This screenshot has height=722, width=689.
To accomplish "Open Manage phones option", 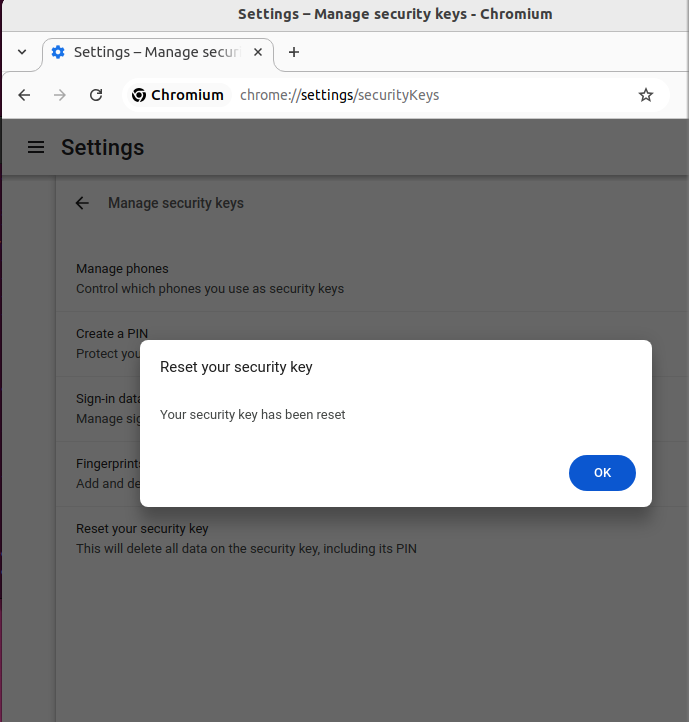I will [x=372, y=279].
